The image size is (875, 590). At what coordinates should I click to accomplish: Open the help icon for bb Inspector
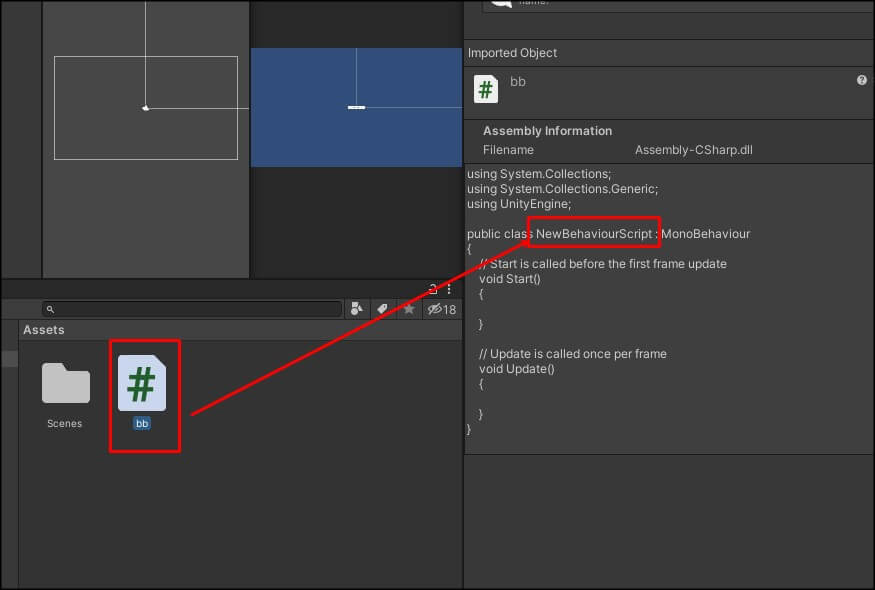[862, 80]
